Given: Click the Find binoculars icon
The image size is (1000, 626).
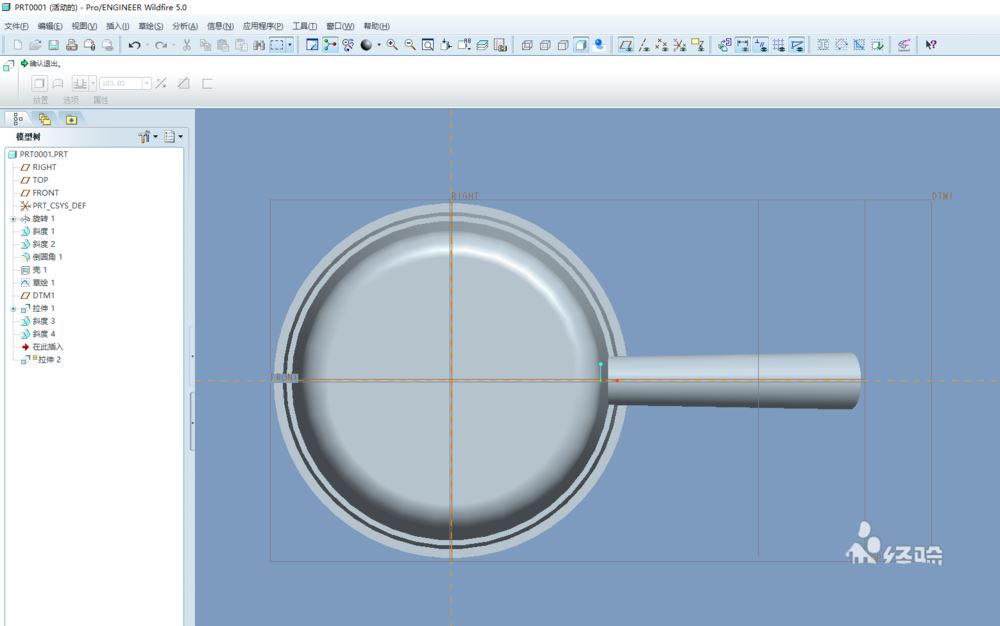Looking at the screenshot, I should [259, 45].
